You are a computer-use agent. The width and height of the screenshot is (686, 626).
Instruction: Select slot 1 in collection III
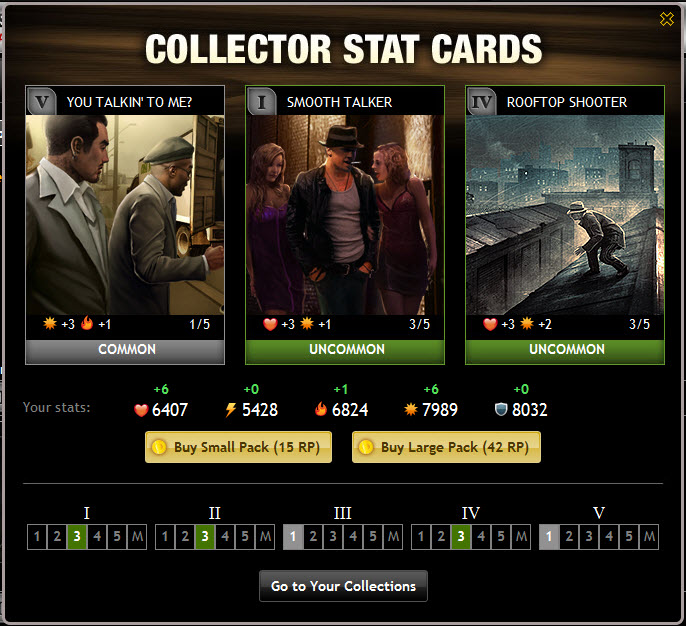coord(293,536)
